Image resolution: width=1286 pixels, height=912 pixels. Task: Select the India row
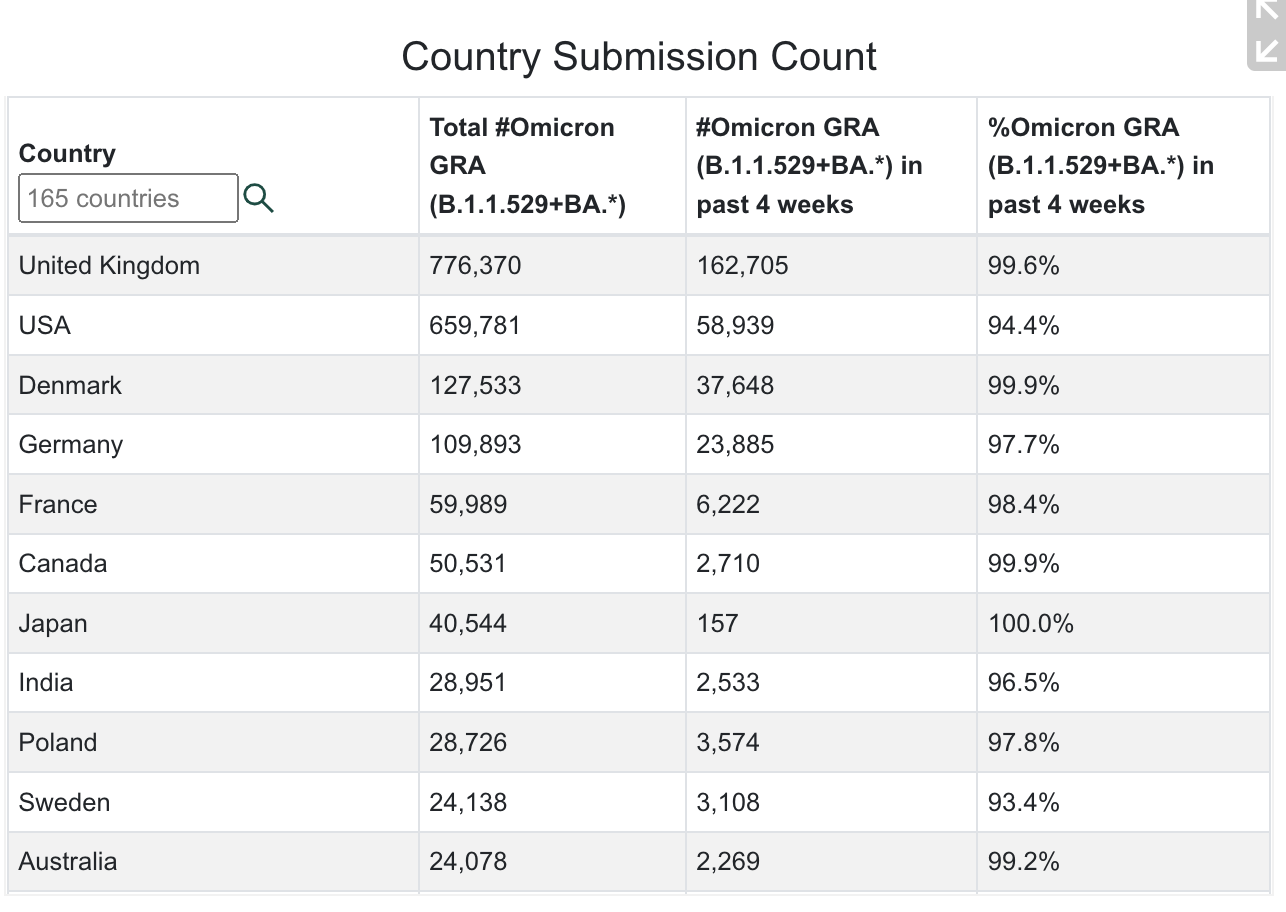(x=46, y=683)
